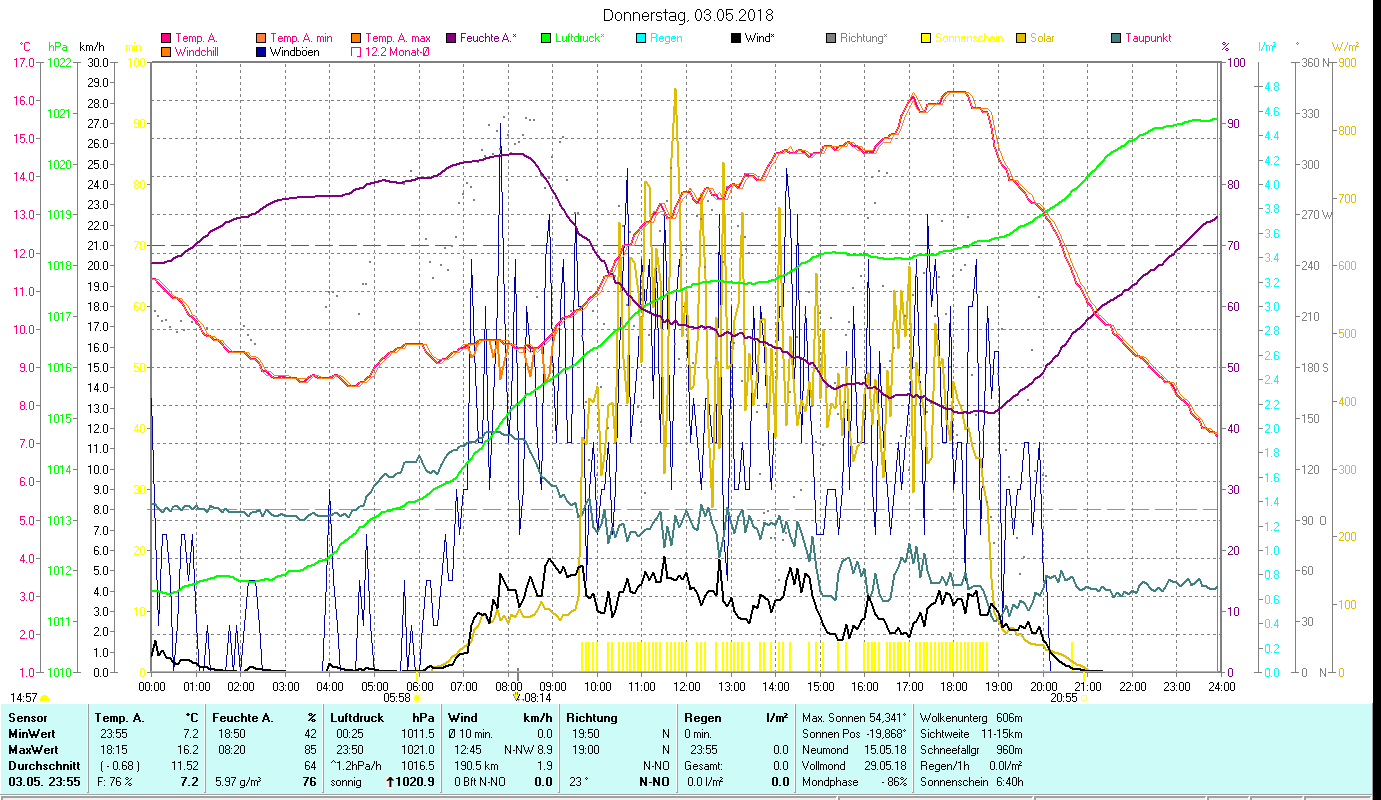Click the Sonnen Pos -19,868° entry
Viewport: 1381px width, 800px height.
point(856,734)
